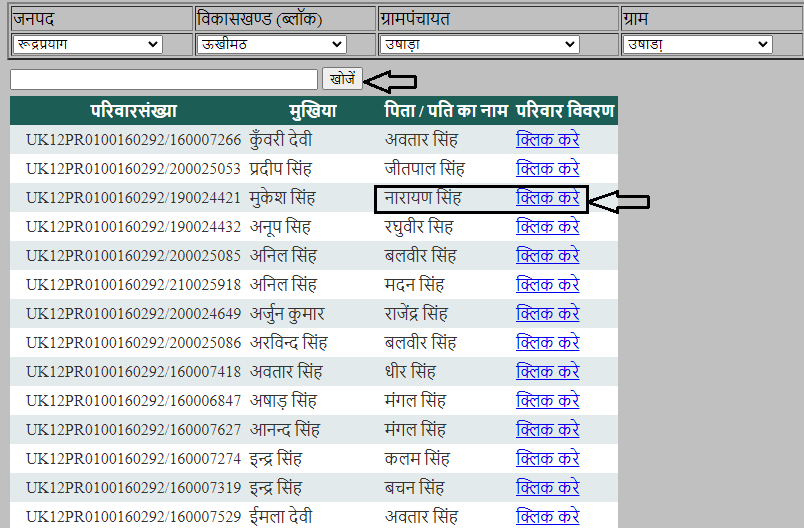The height and width of the screenshot is (528, 804).
Task: Open क्लिक करे link for अरविन्द सिंह
Action: [547, 343]
